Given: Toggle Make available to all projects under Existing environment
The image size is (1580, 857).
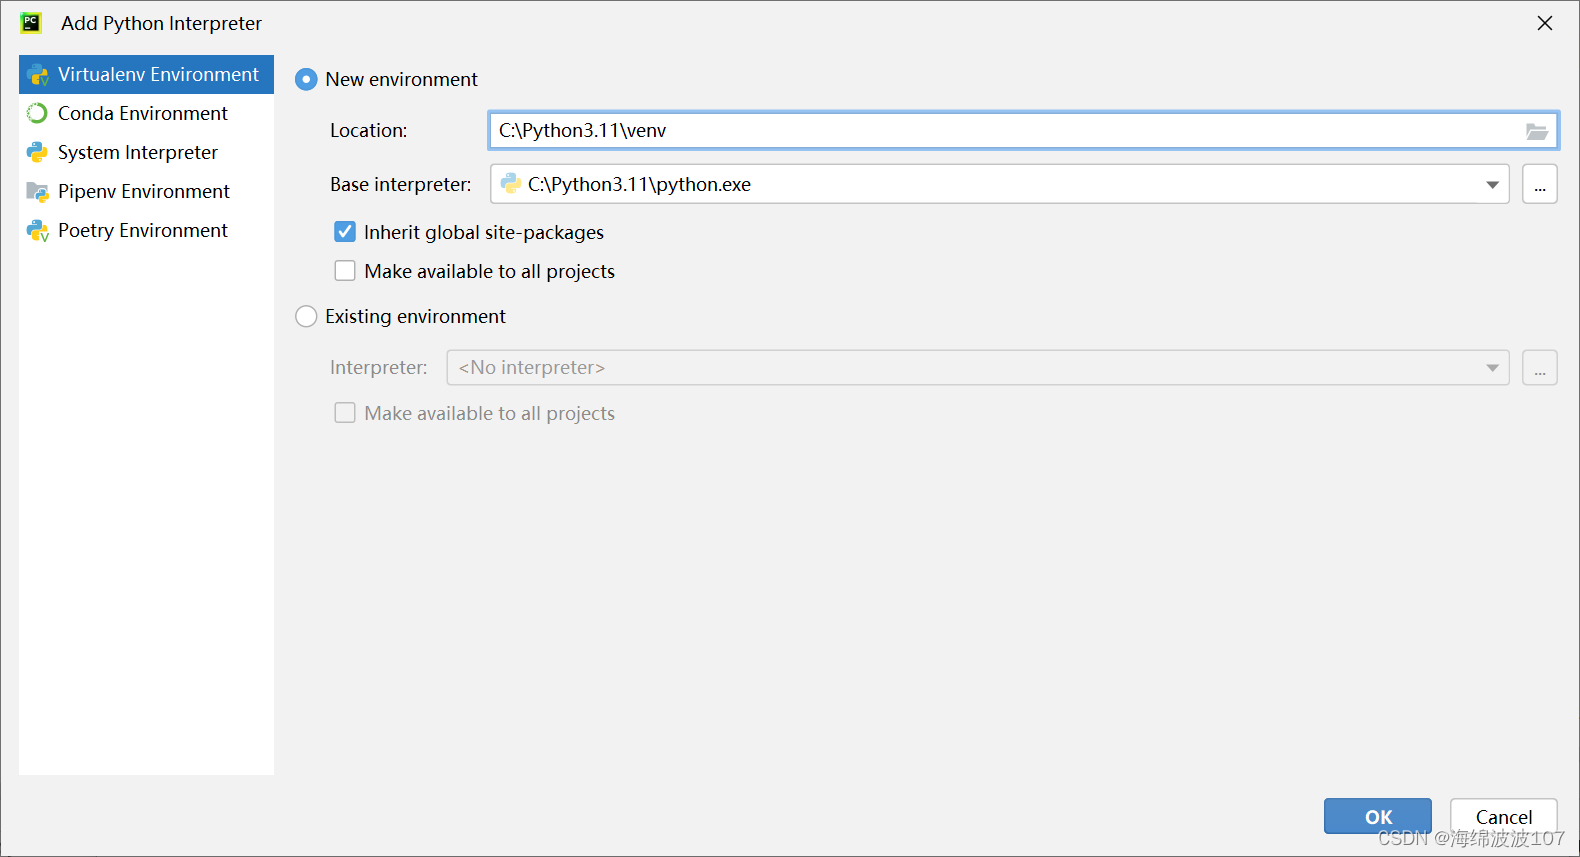Looking at the screenshot, I should tap(345, 413).
